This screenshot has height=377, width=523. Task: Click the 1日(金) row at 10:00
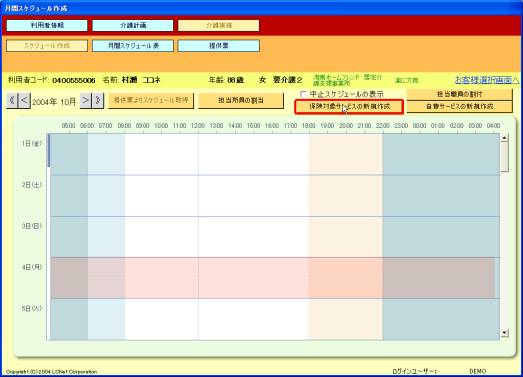click(161, 154)
